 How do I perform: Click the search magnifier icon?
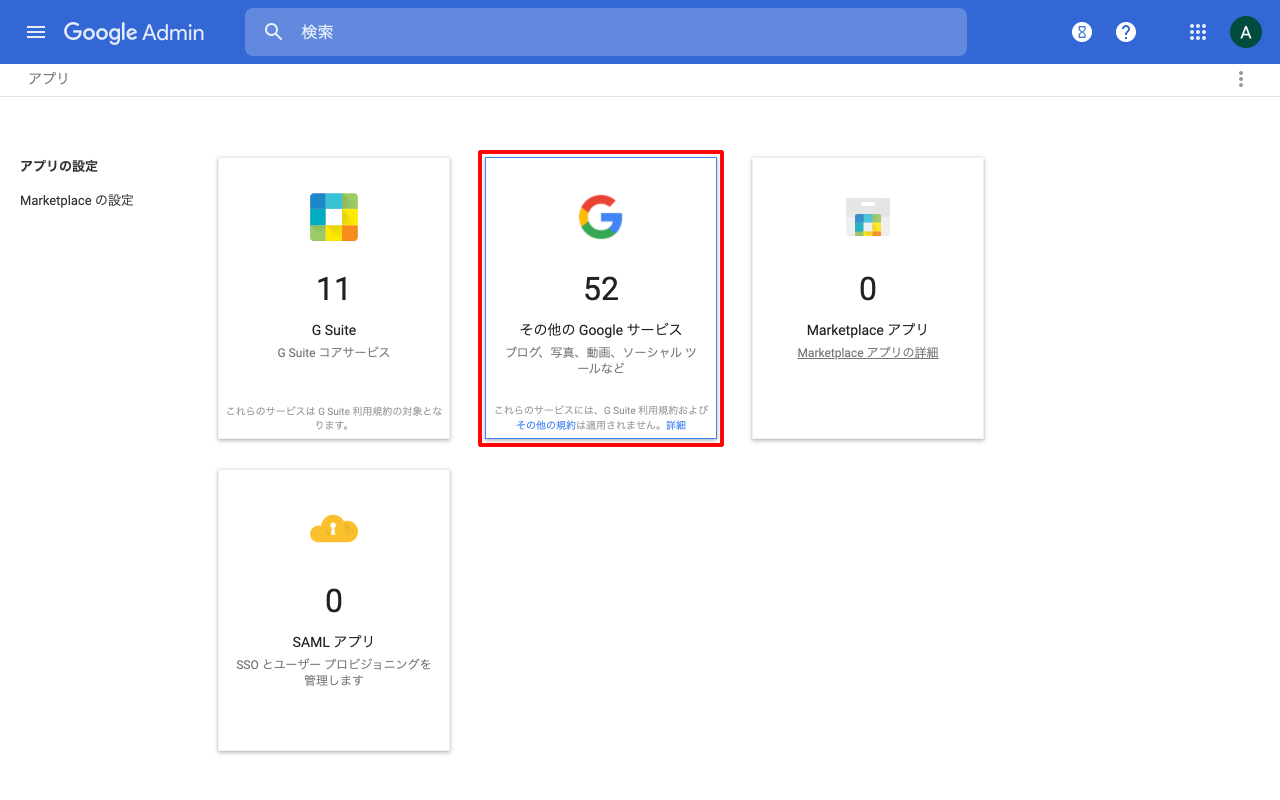coord(274,32)
